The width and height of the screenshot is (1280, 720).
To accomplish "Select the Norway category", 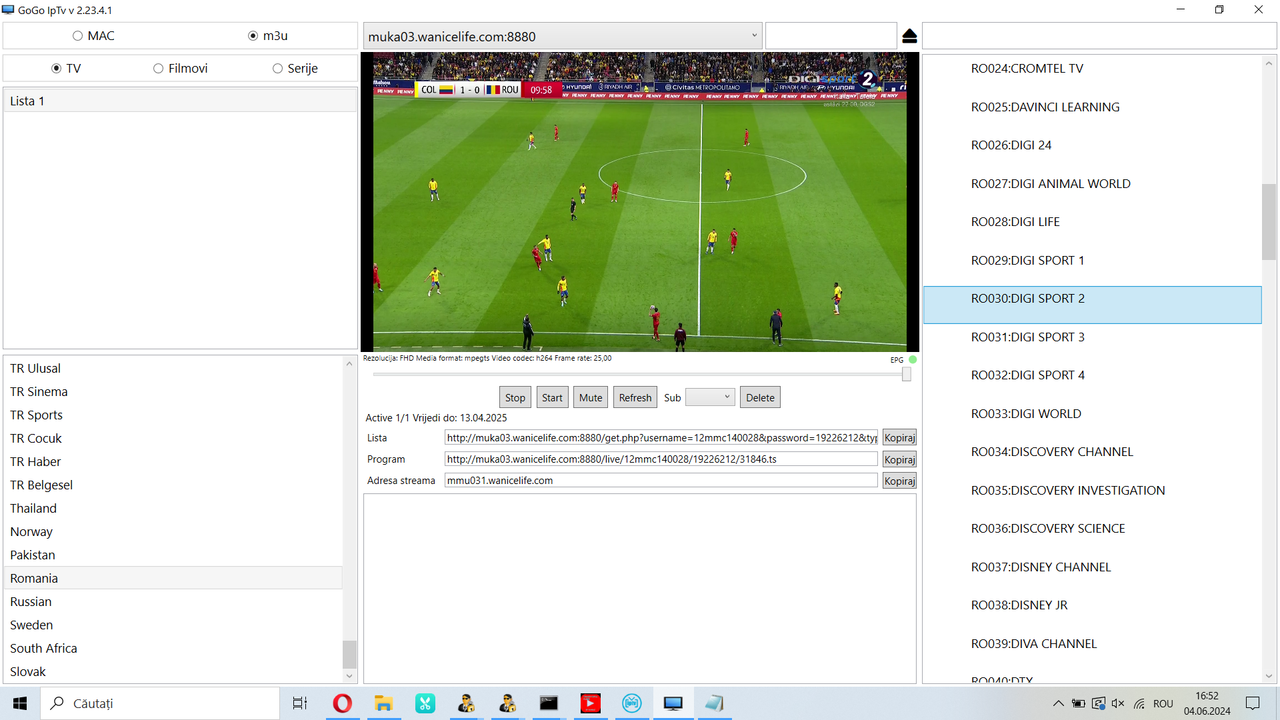I will [172, 532].
